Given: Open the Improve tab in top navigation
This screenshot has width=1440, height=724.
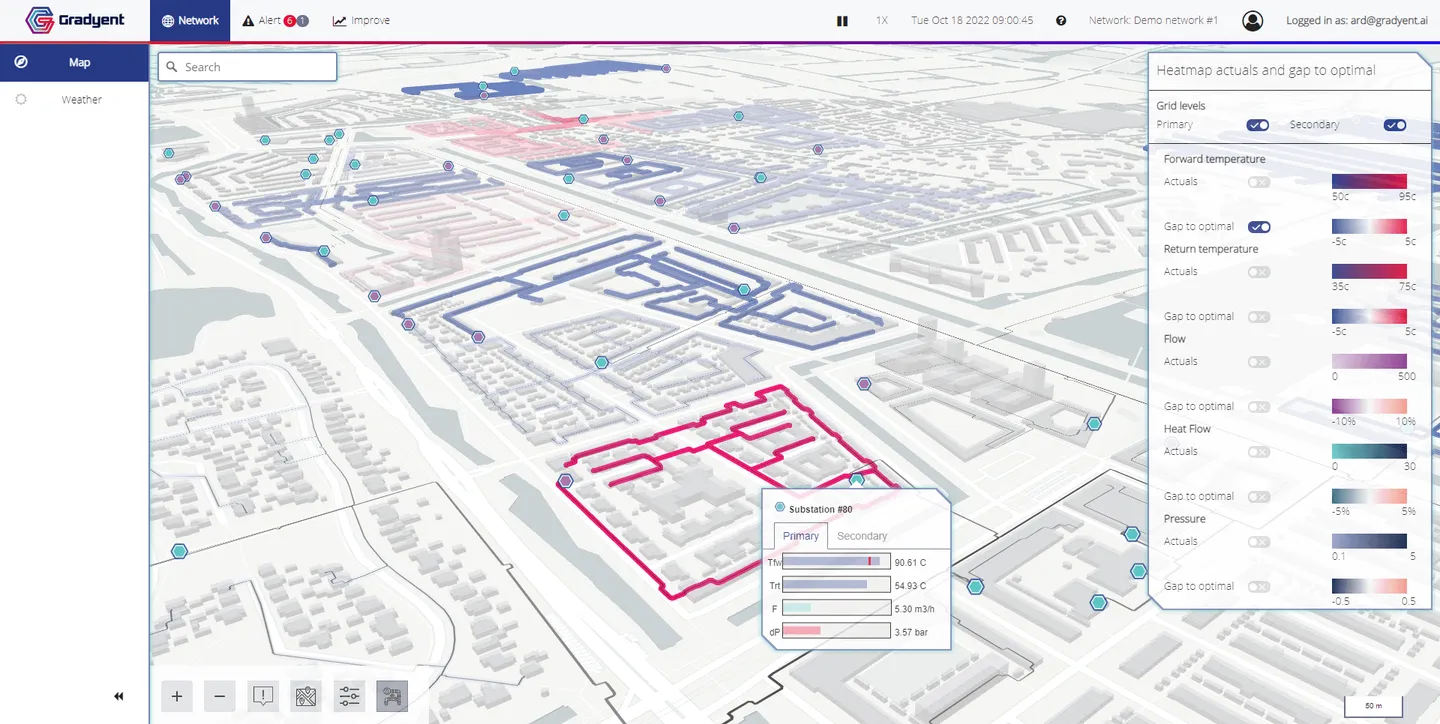Looking at the screenshot, I should coord(361,21).
